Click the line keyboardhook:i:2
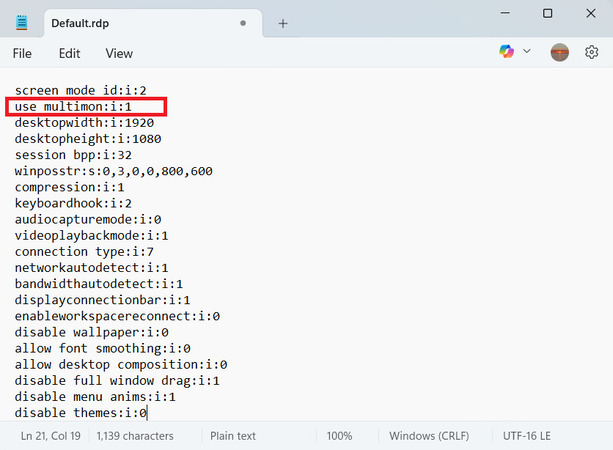613x450 pixels. (x=73, y=203)
